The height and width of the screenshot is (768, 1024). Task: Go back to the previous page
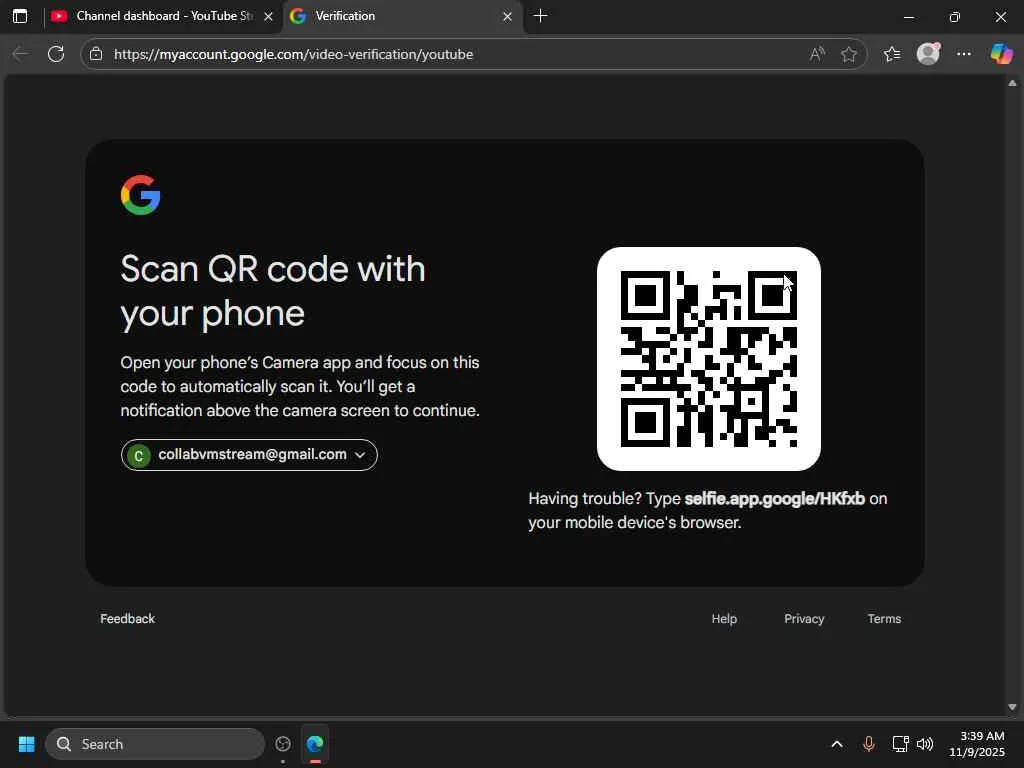point(21,54)
